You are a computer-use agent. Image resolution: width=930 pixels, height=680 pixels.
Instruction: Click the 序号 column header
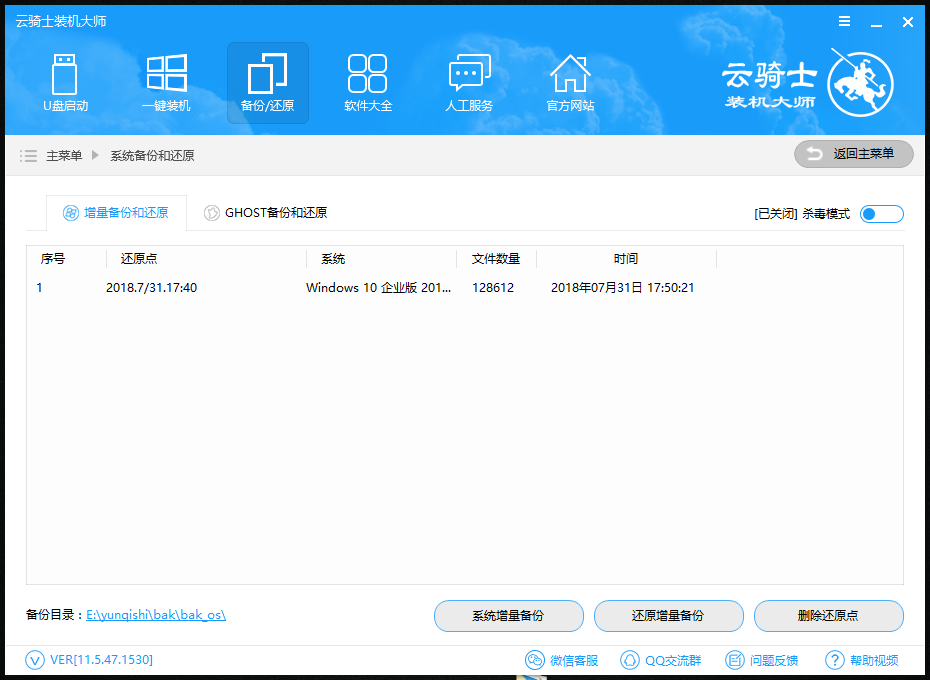pyautogui.click(x=53, y=259)
